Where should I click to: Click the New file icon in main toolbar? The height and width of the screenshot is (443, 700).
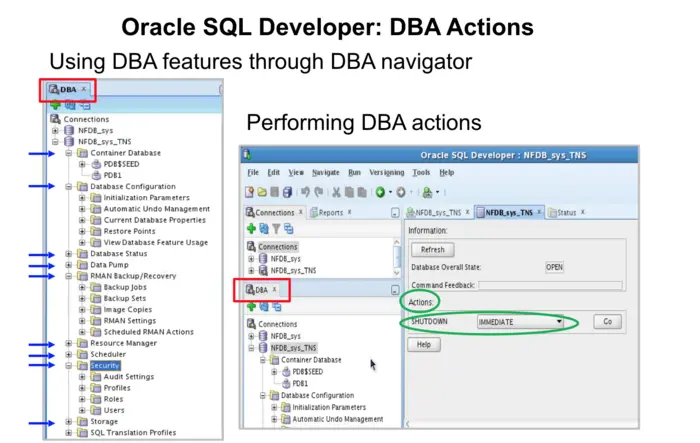pyautogui.click(x=250, y=192)
